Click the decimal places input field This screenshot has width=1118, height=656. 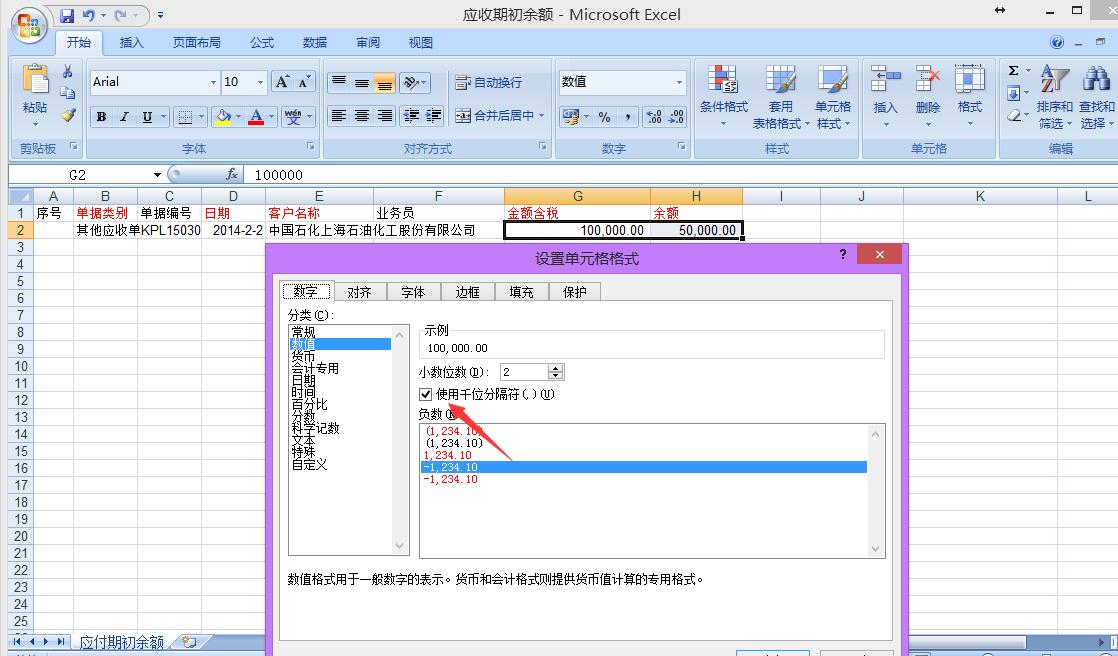click(523, 372)
